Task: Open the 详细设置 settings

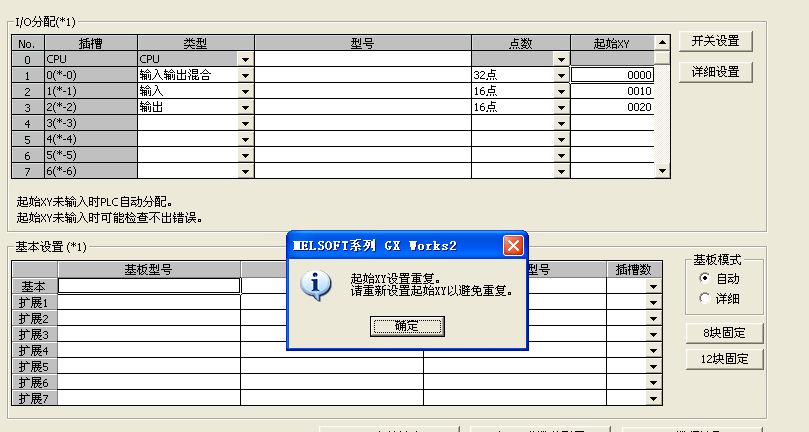Action: [x=715, y=72]
